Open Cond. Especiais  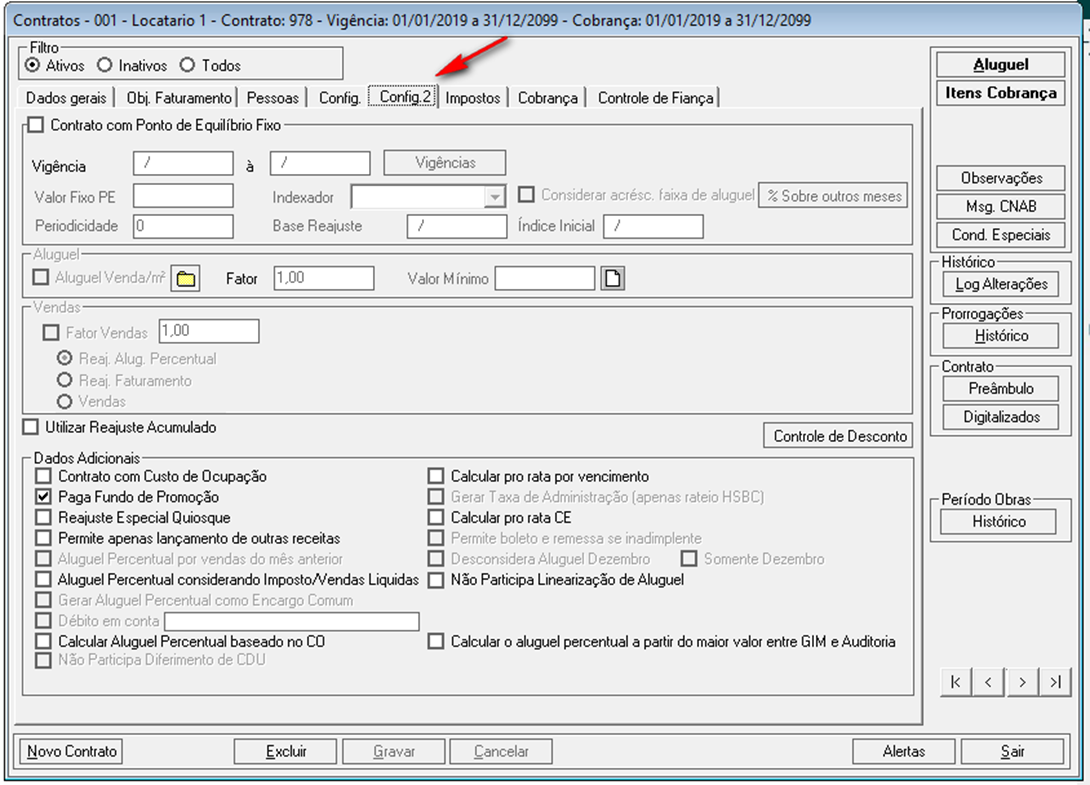tap(1001, 235)
